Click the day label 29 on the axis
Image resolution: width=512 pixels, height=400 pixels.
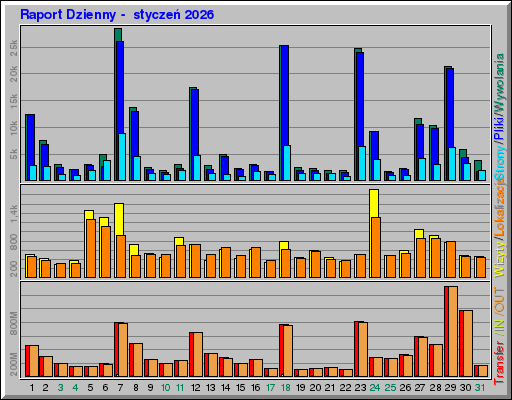point(450,388)
